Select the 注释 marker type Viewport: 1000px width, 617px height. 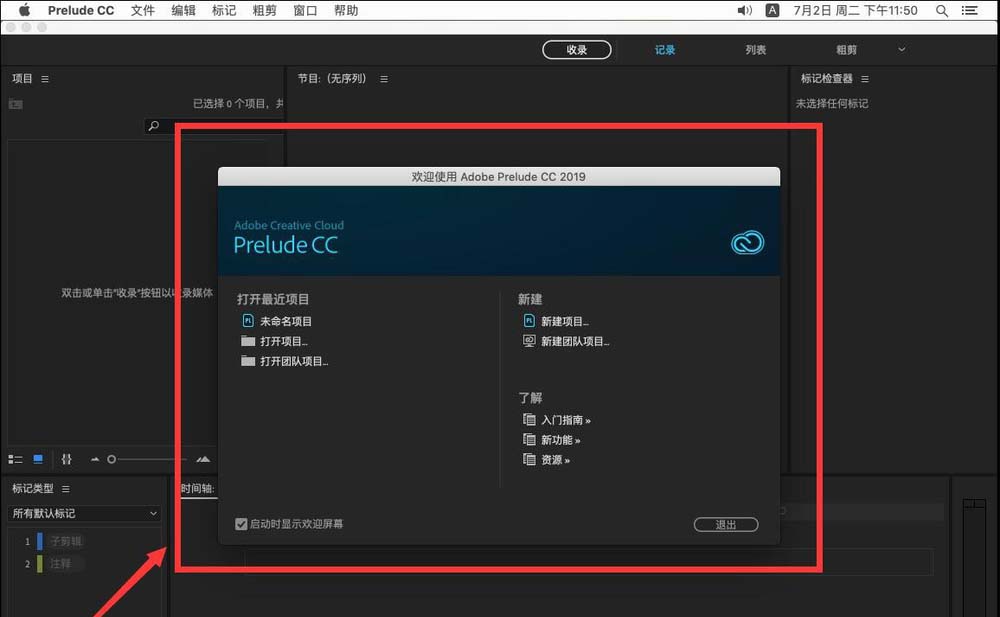pos(61,563)
